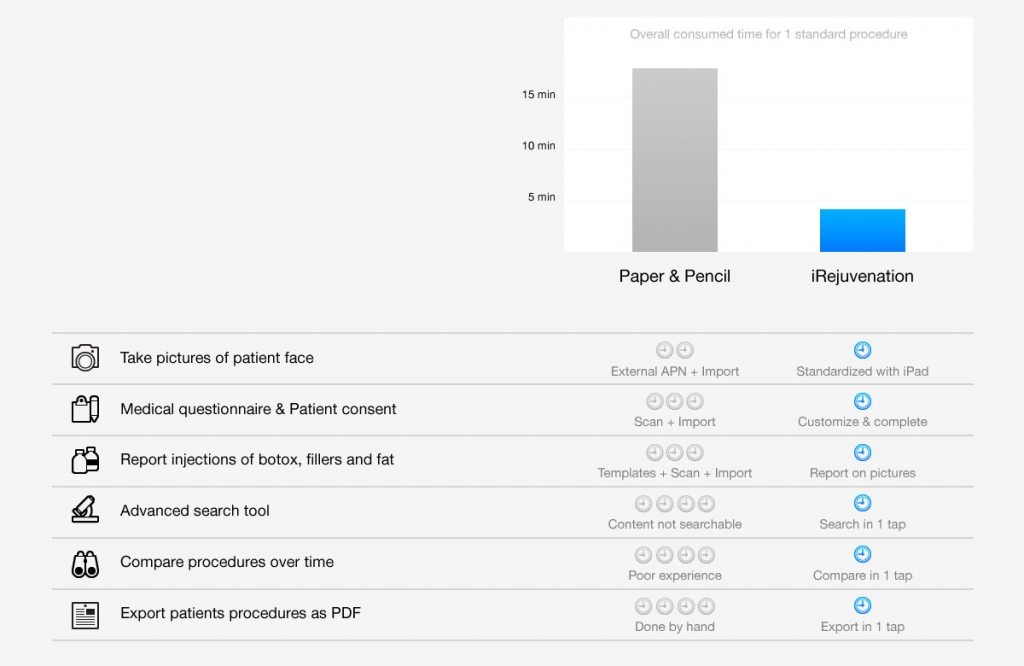Click the binoculars icon for Compare procedures
The image size is (1024, 666).
(85, 563)
